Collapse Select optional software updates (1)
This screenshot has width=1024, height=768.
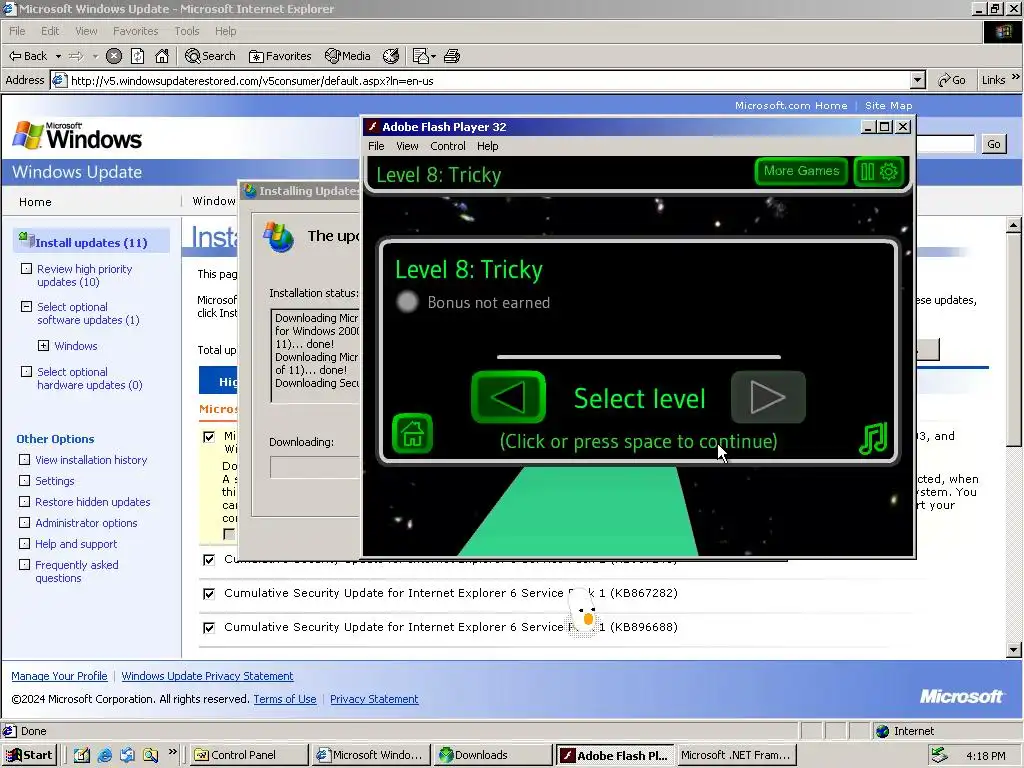coord(26,306)
